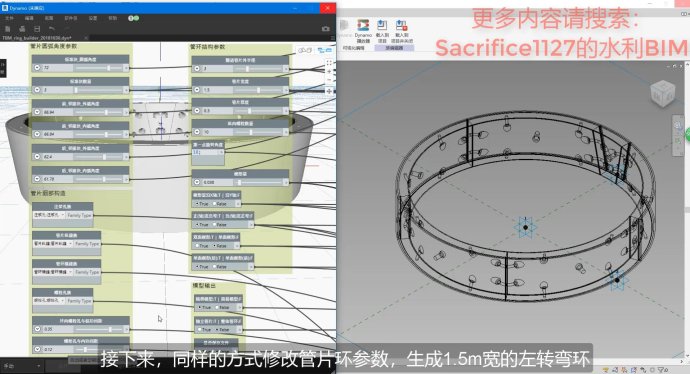
Task: Click the pan cross icon on canvas
Action: click(x=329, y=91)
